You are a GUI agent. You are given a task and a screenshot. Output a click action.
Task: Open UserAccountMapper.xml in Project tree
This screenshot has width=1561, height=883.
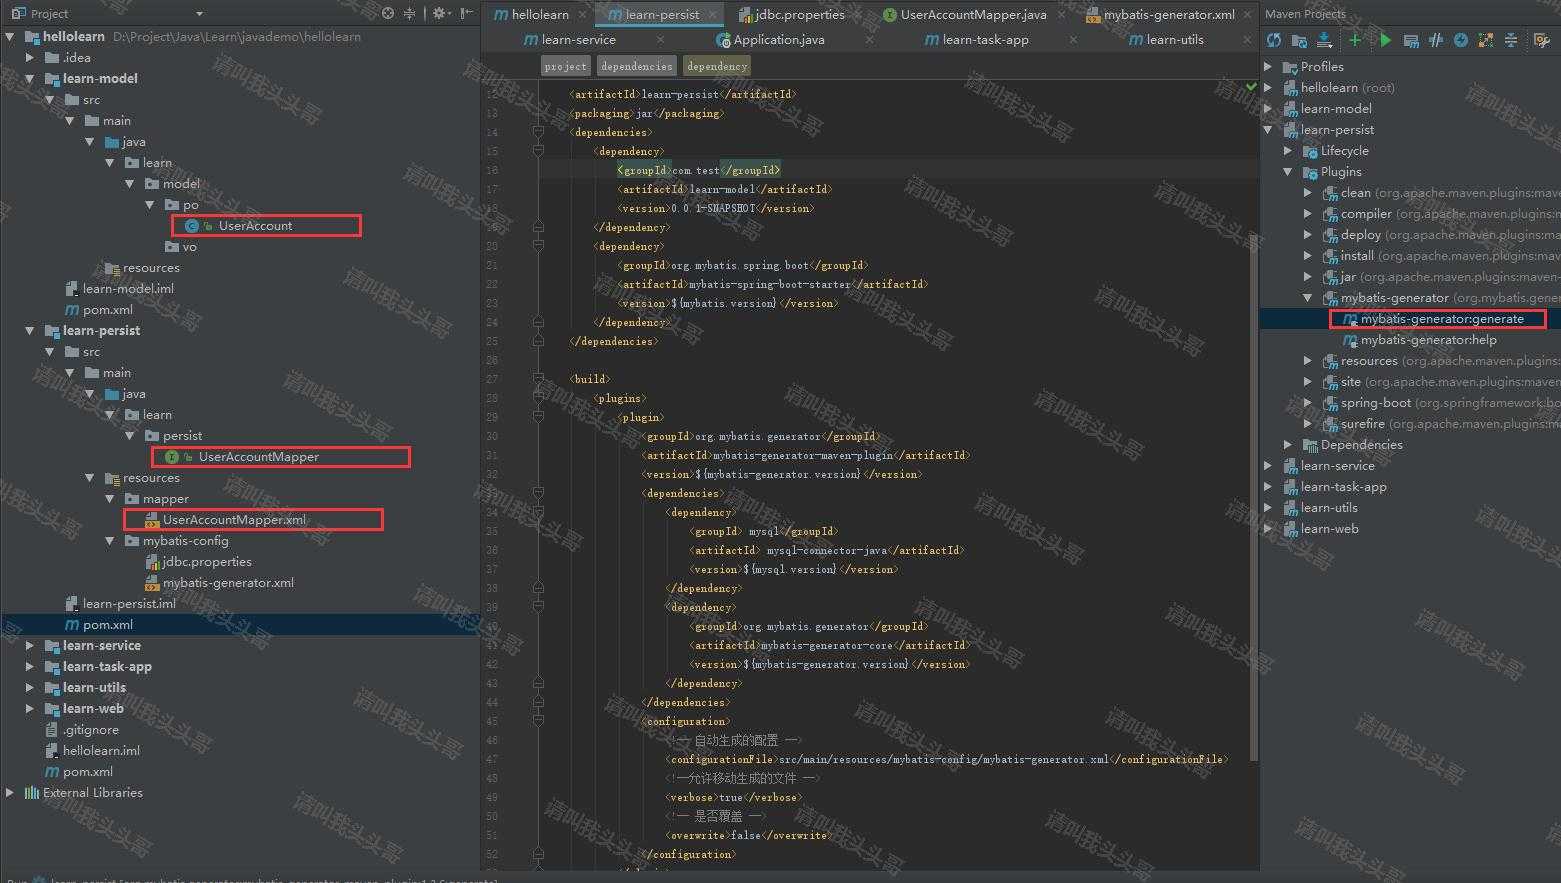234,519
